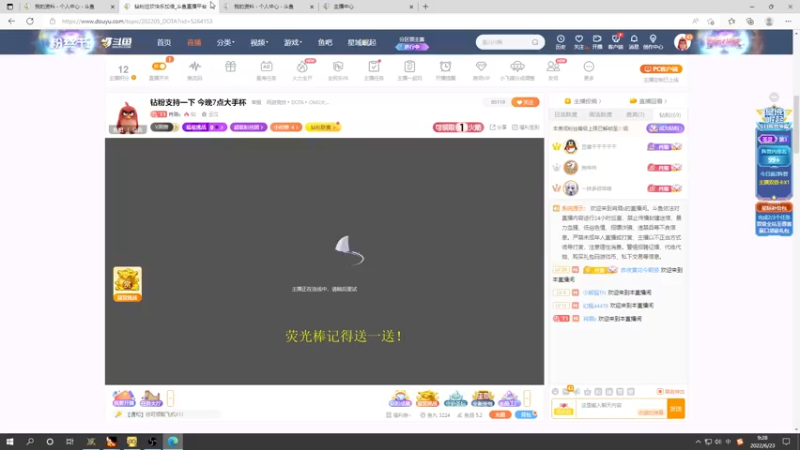The width and height of the screenshot is (800, 450).
Task: Toggle the live broadcast switch (直播开关)
Action: [x=159, y=66]
